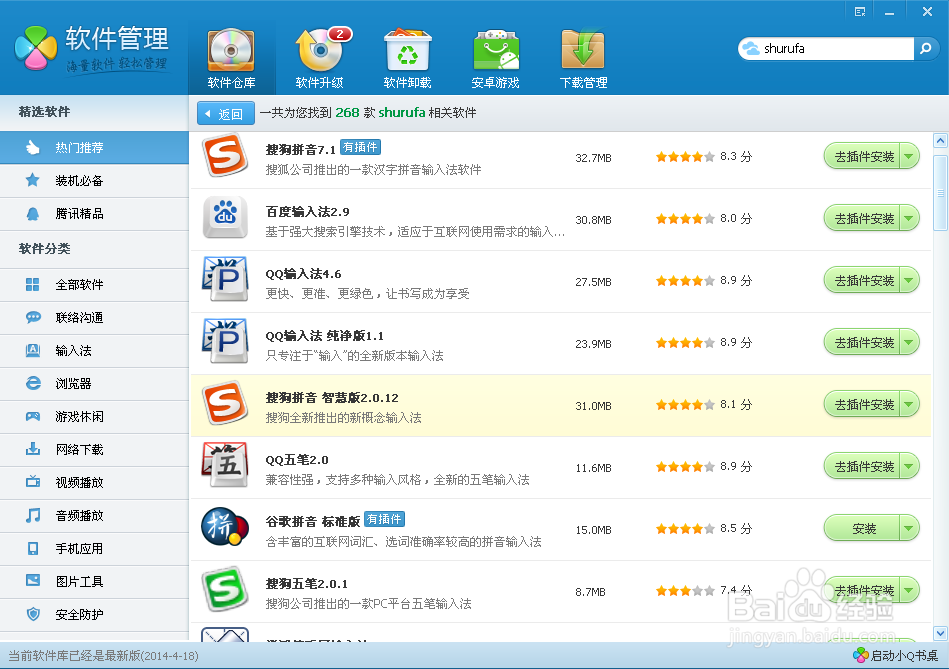Install 搜狗拼音 智慧版2.0.12 without plugins
Image resolution: width=949 pixels, height=669 pixels.
[x=862, y=404]
